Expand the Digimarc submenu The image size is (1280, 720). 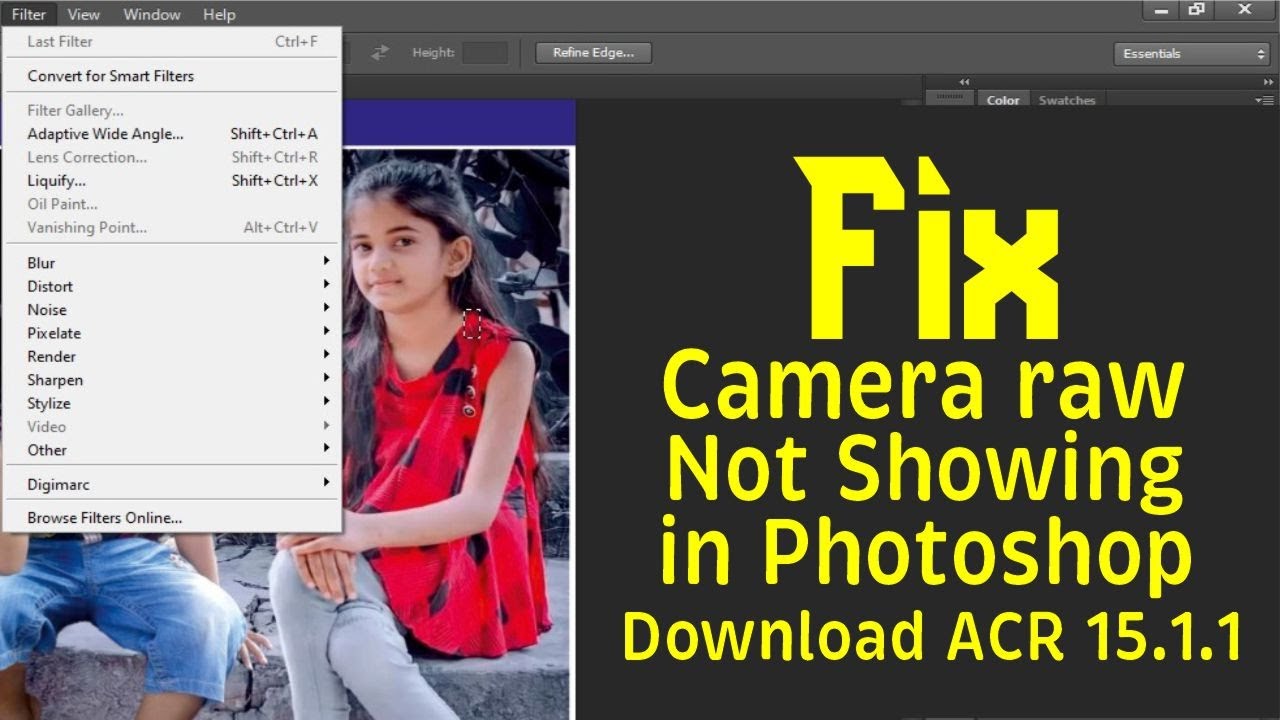172,484
